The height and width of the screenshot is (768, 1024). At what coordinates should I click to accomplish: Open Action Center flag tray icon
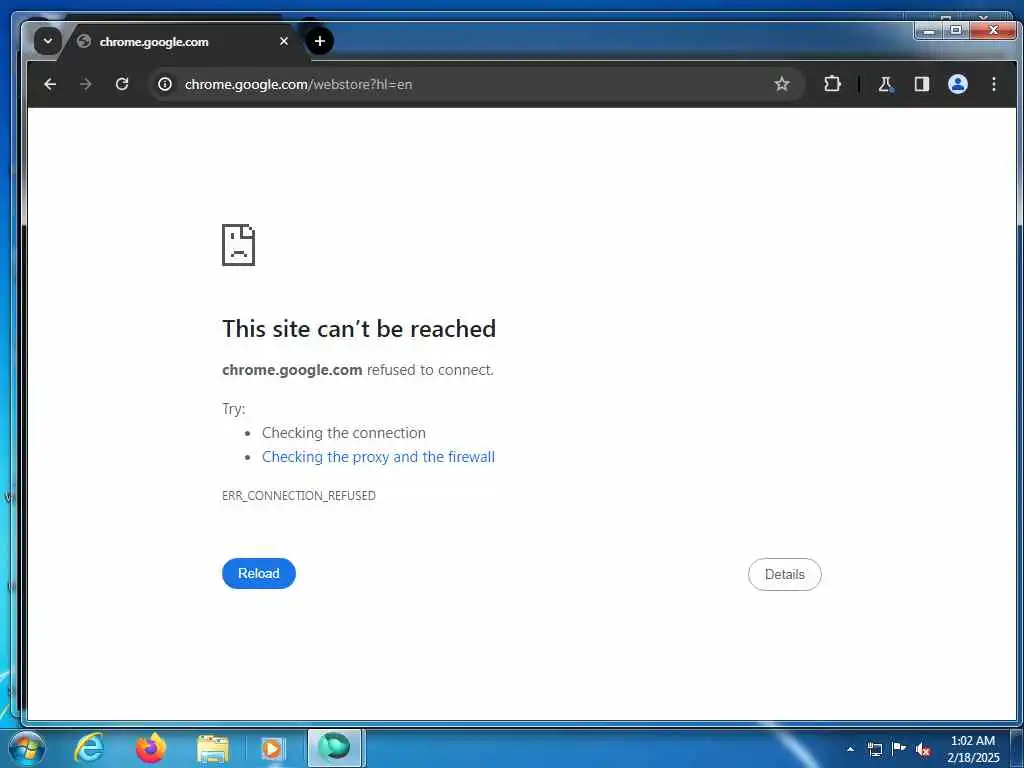tap(899, 748)
